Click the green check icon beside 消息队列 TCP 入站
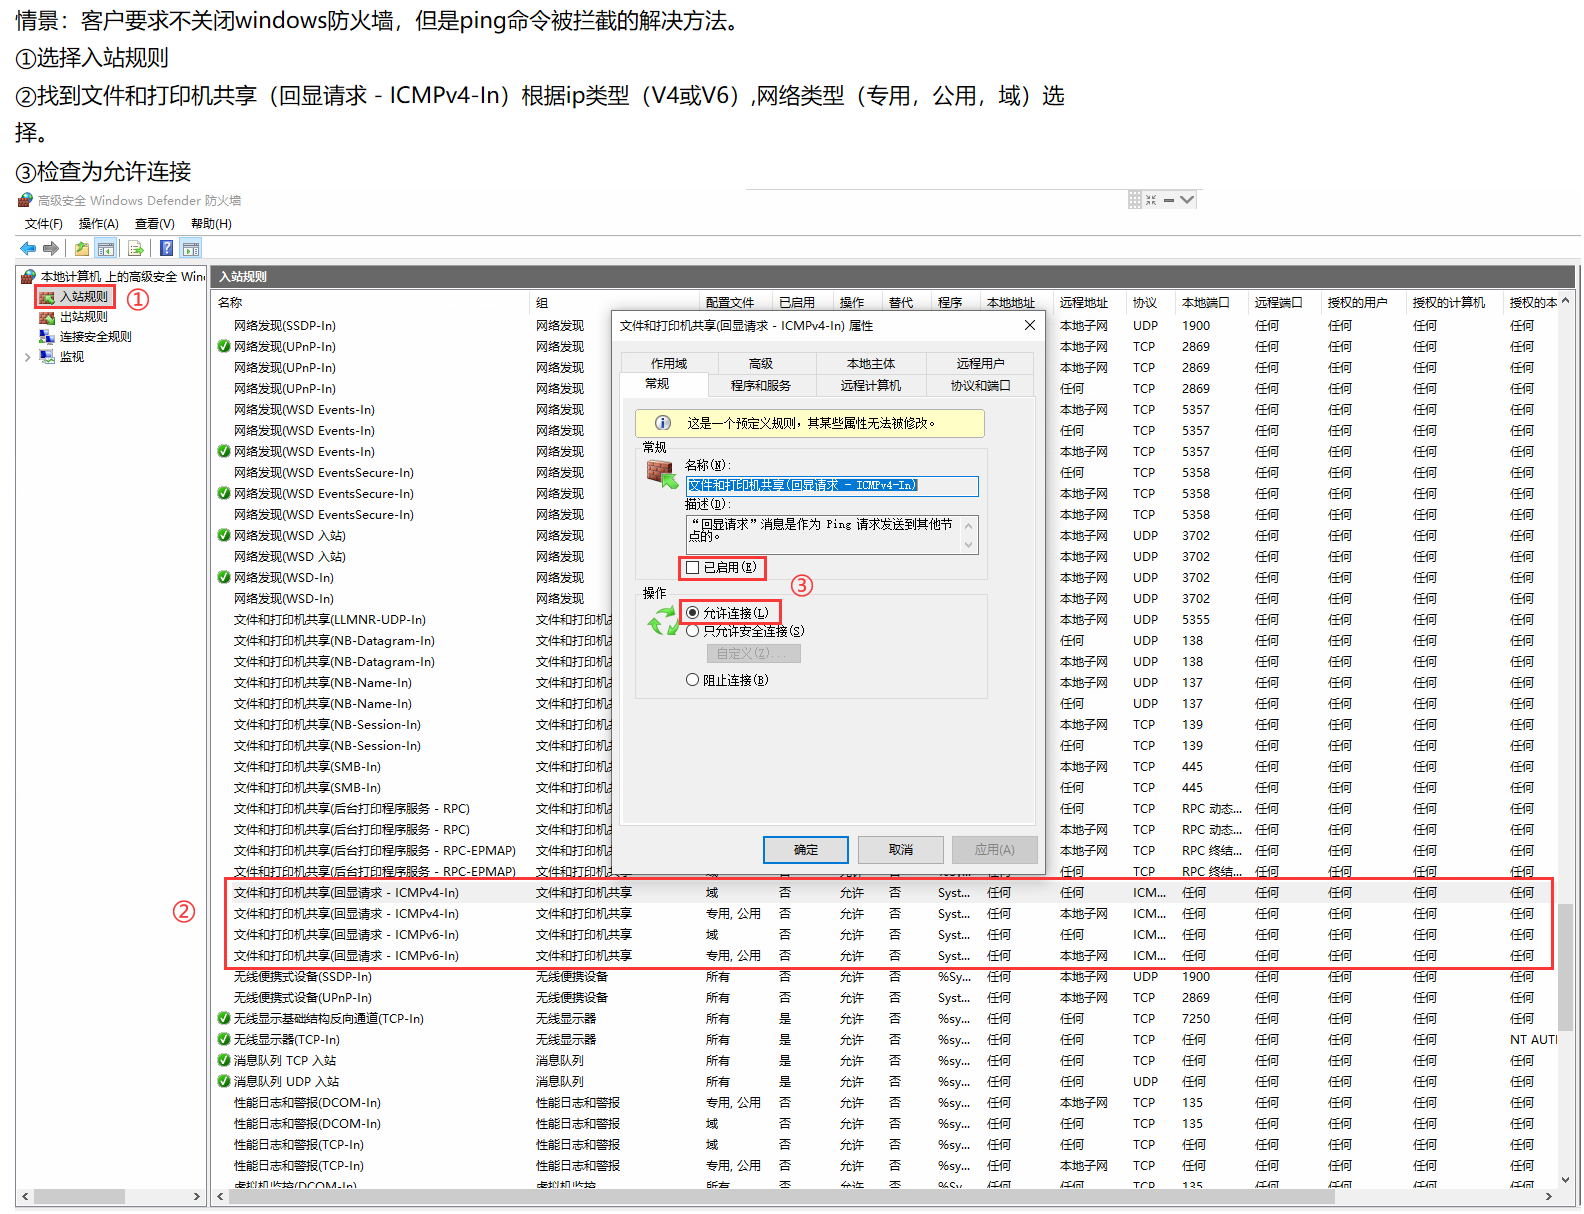Screen dimensions: 1584x1214 (x=224, y=1061)
